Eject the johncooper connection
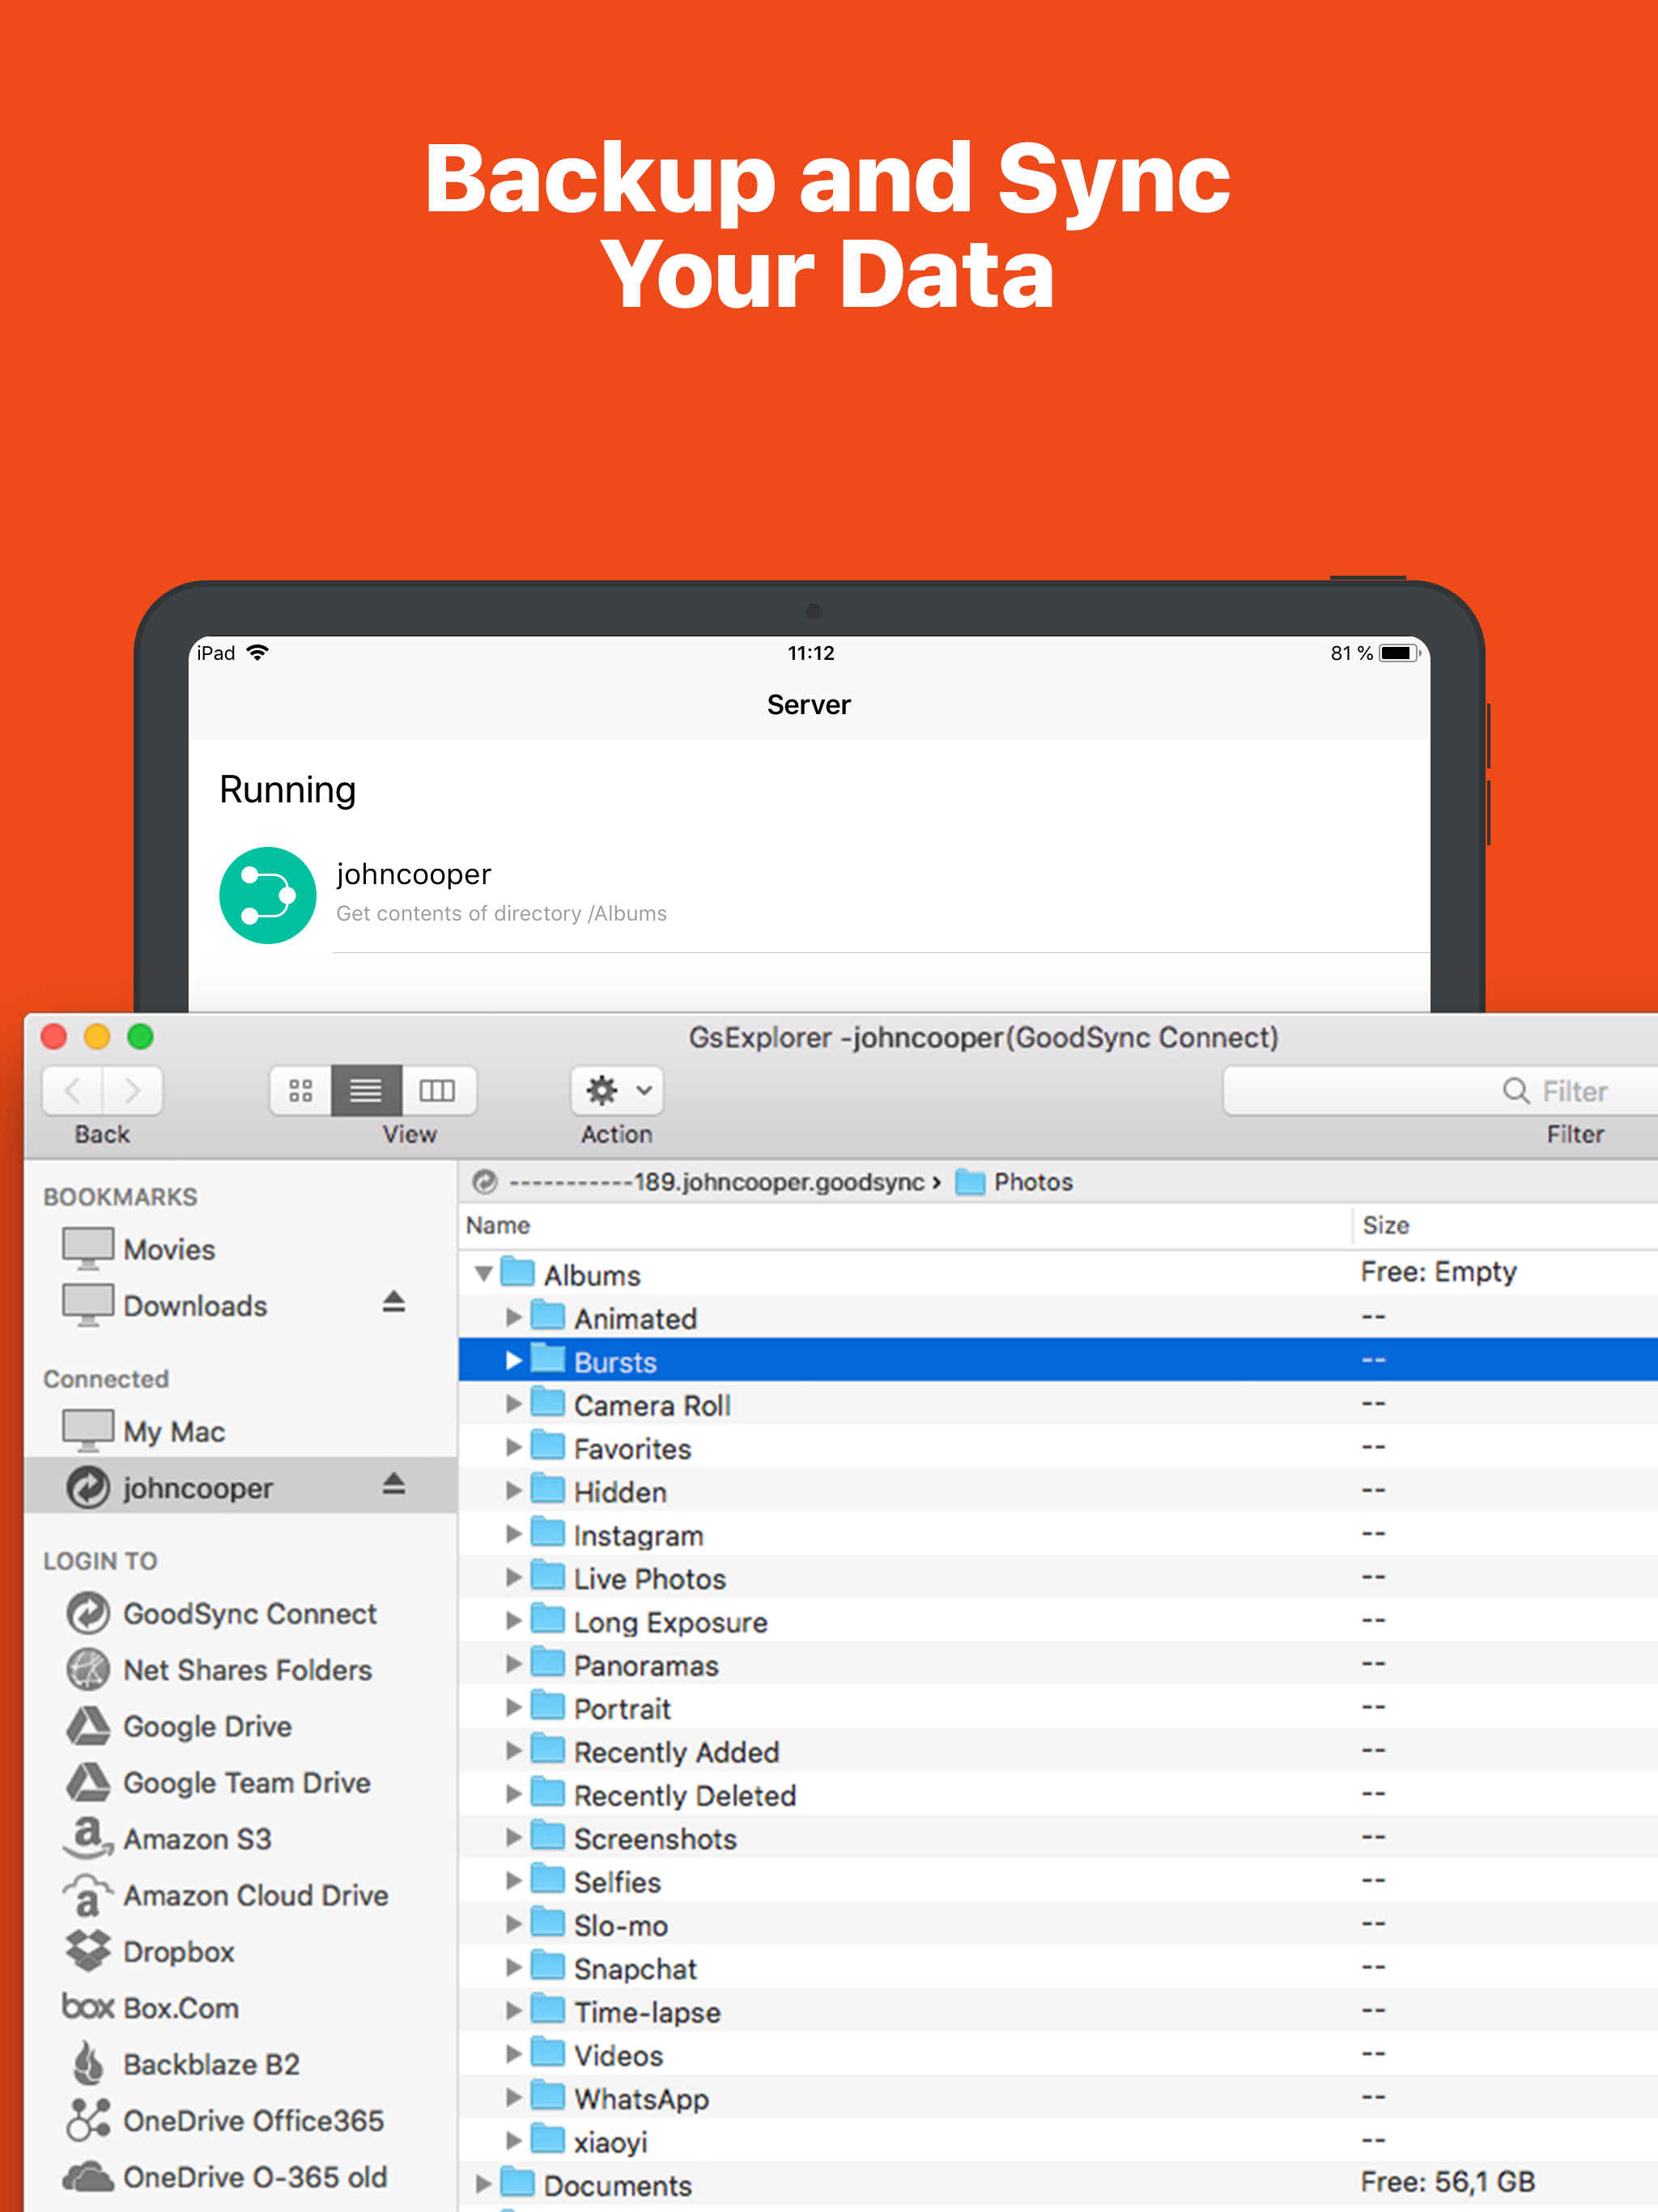This screenshot has width=1658, height=2212. click(393, 1484)
